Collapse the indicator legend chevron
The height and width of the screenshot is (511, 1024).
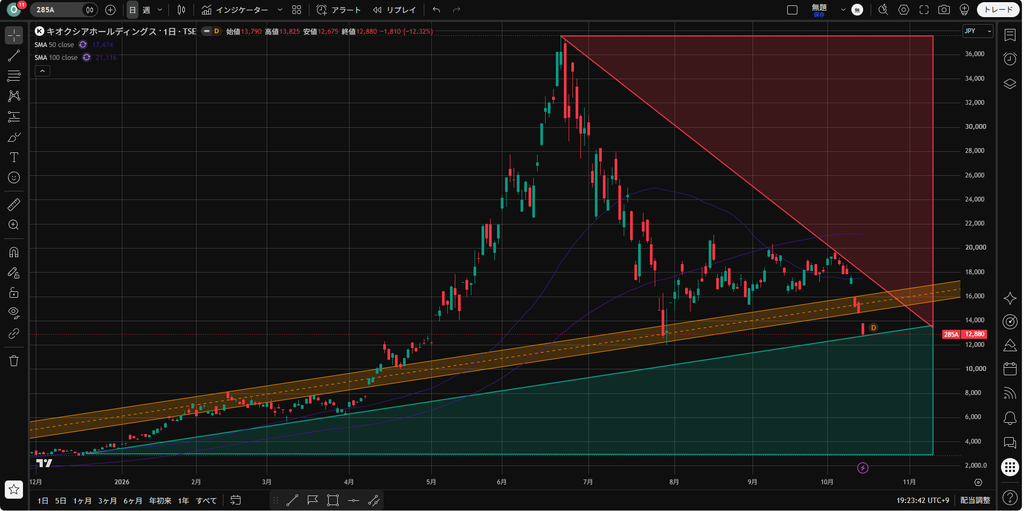click(x=41, y=71)
